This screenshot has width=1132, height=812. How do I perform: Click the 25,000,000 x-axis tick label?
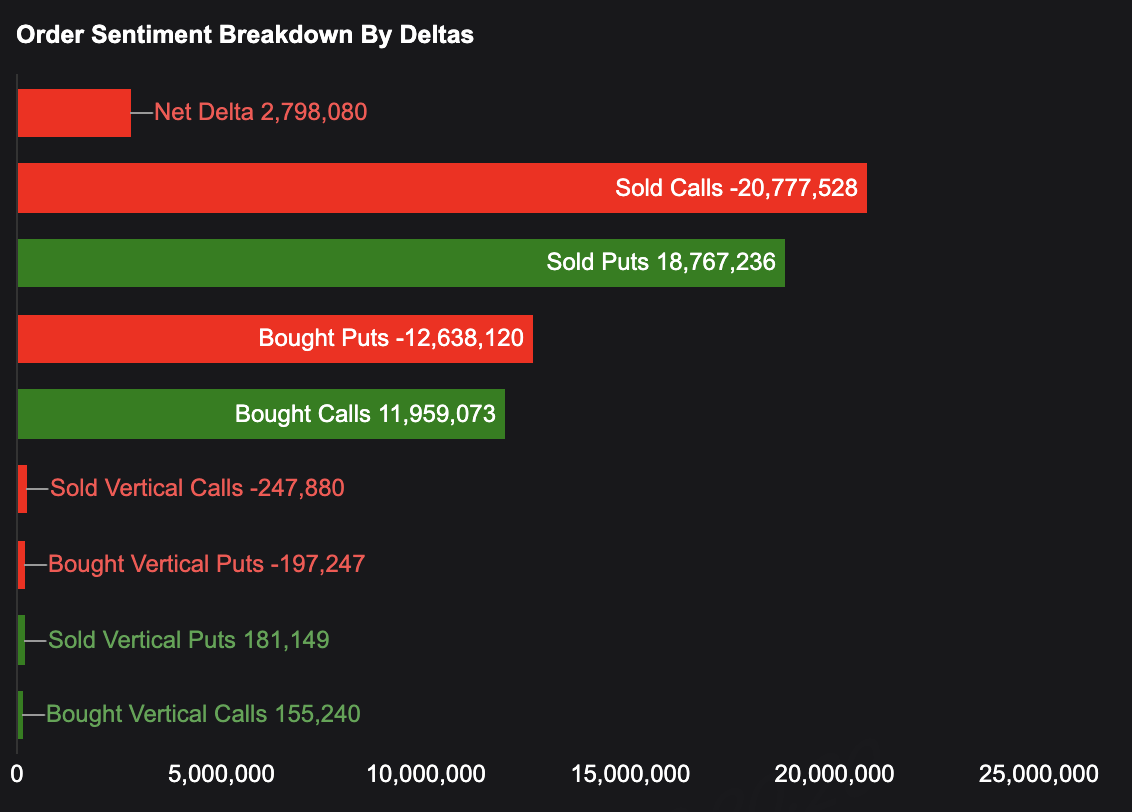click(x=1039, y=773)
